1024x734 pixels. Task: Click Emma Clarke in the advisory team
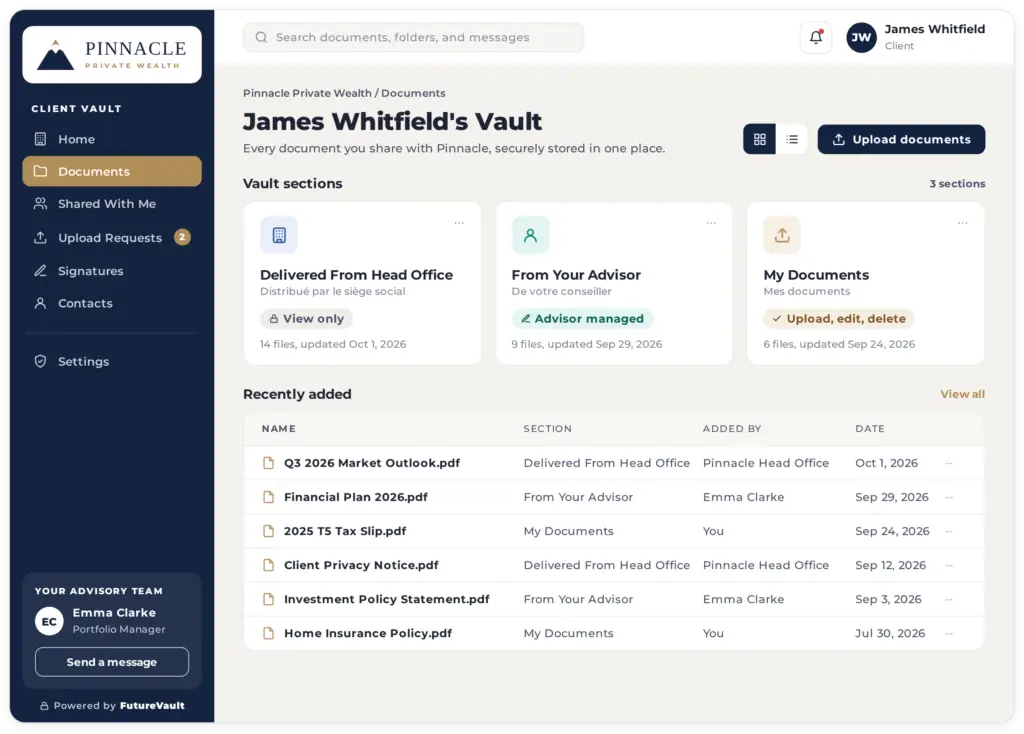coord(114,613)
